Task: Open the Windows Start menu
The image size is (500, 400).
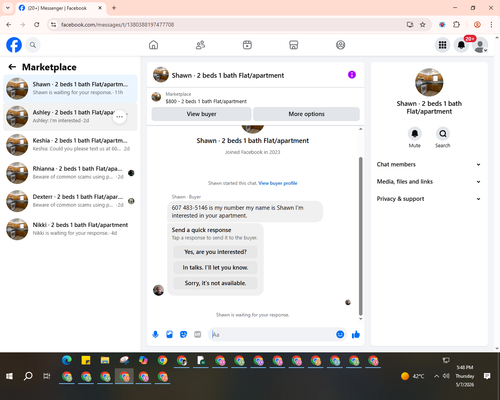Action: (x=9, y=376)
